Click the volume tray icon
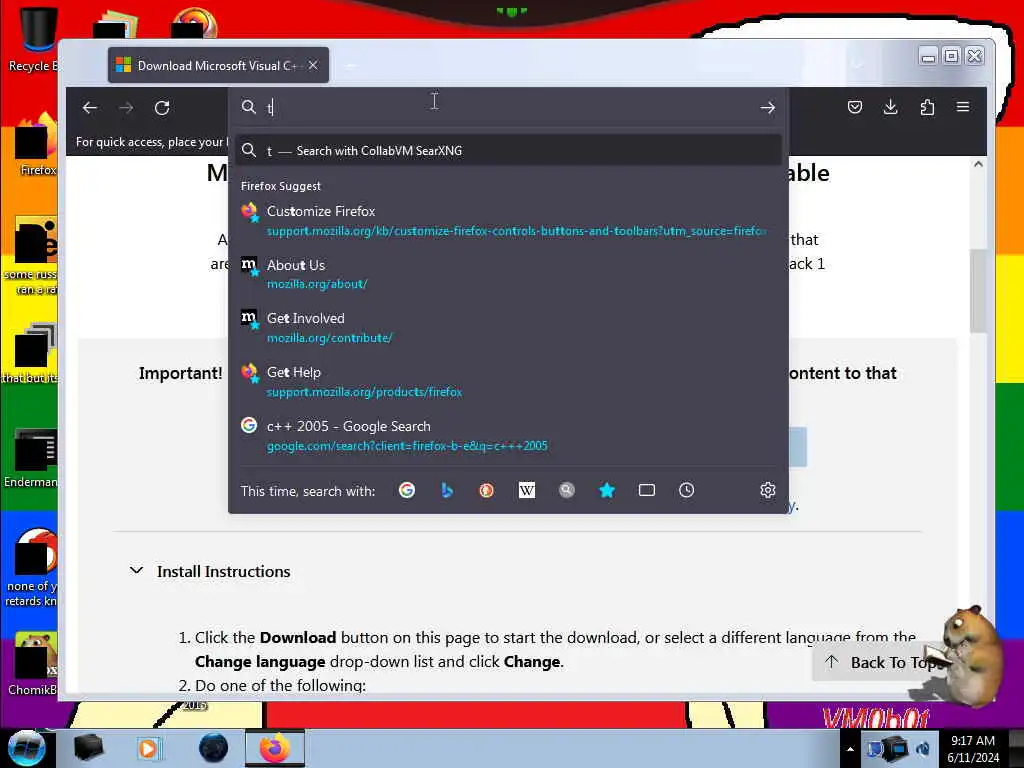This screenshot has width=1024, height=768. [x=922, y=749]
